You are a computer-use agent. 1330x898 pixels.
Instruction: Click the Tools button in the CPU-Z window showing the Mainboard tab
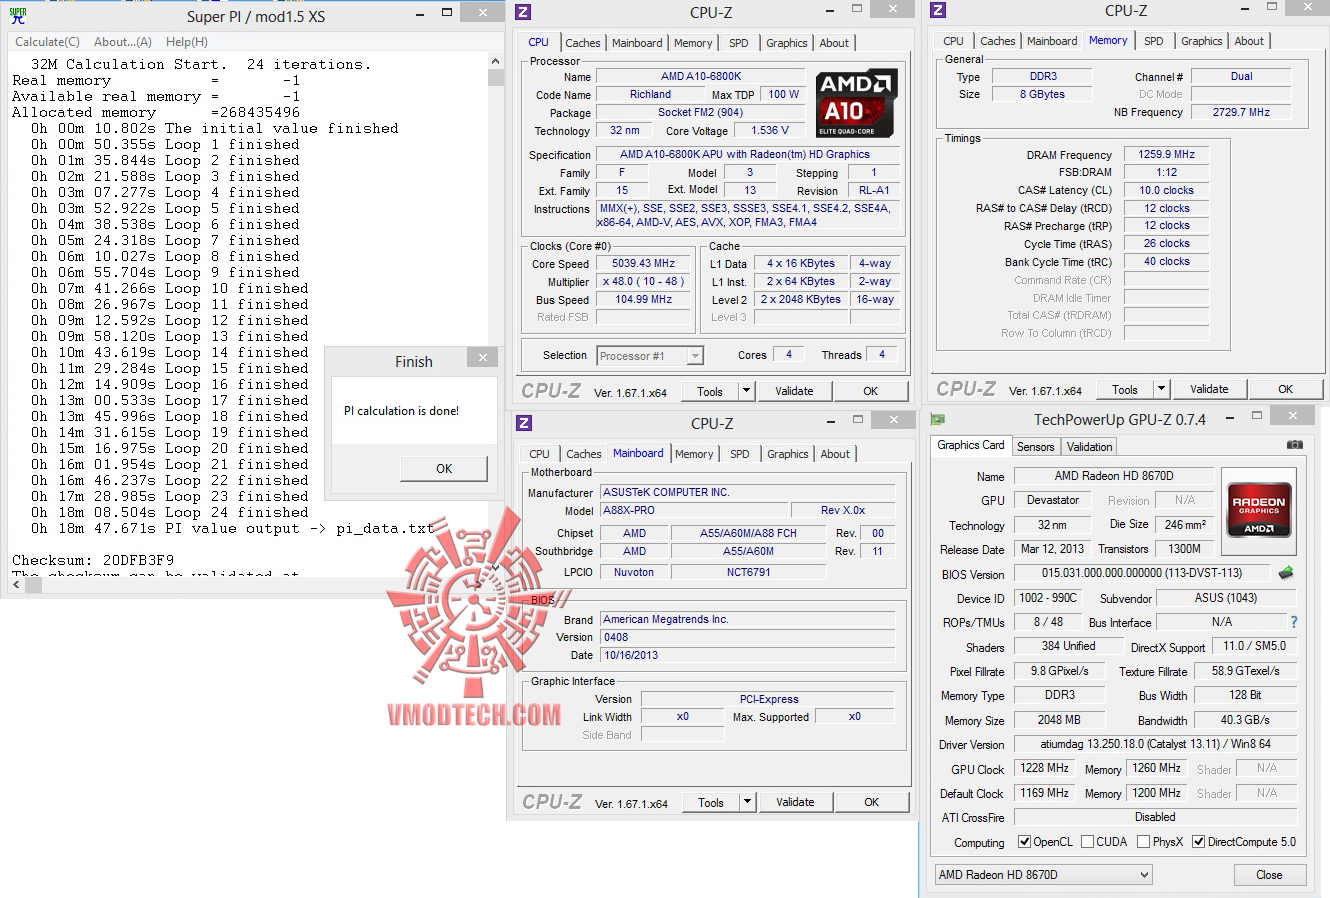[711, 802]
